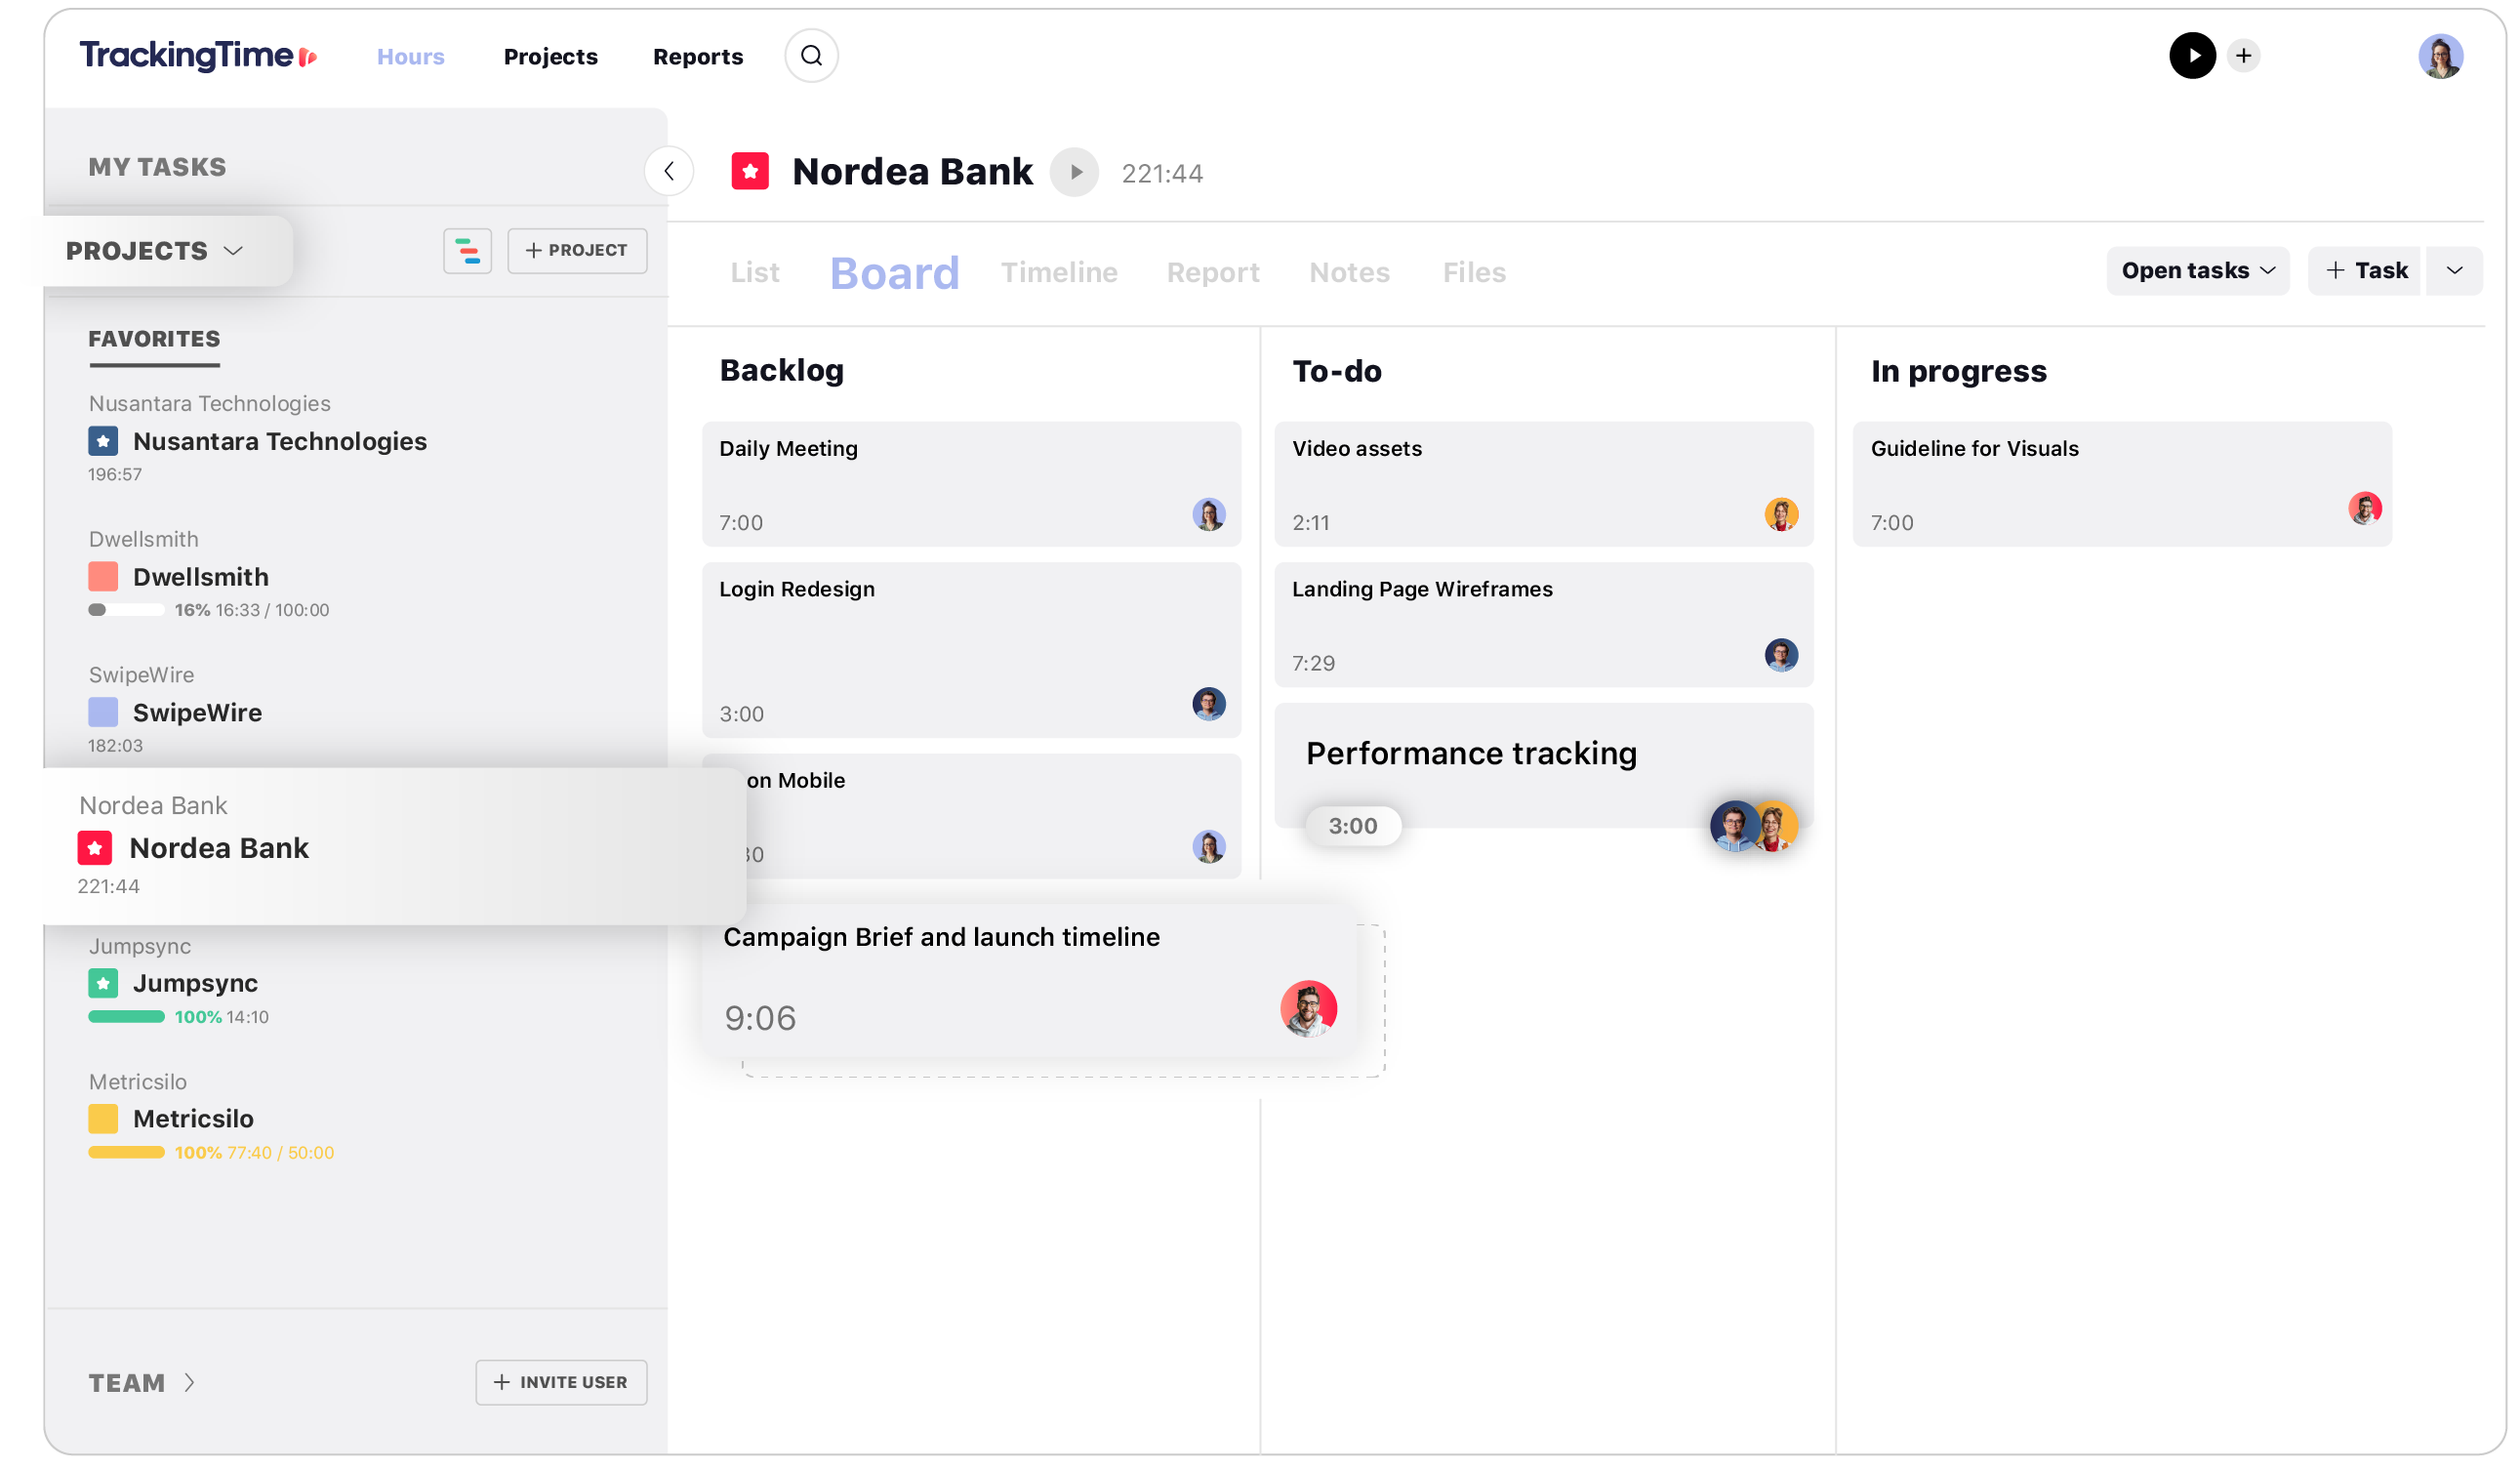The height and width of the screenshot is (1469, 2520).
Task: Switch to the Report tab
Action: click(x=1213, y=272)
